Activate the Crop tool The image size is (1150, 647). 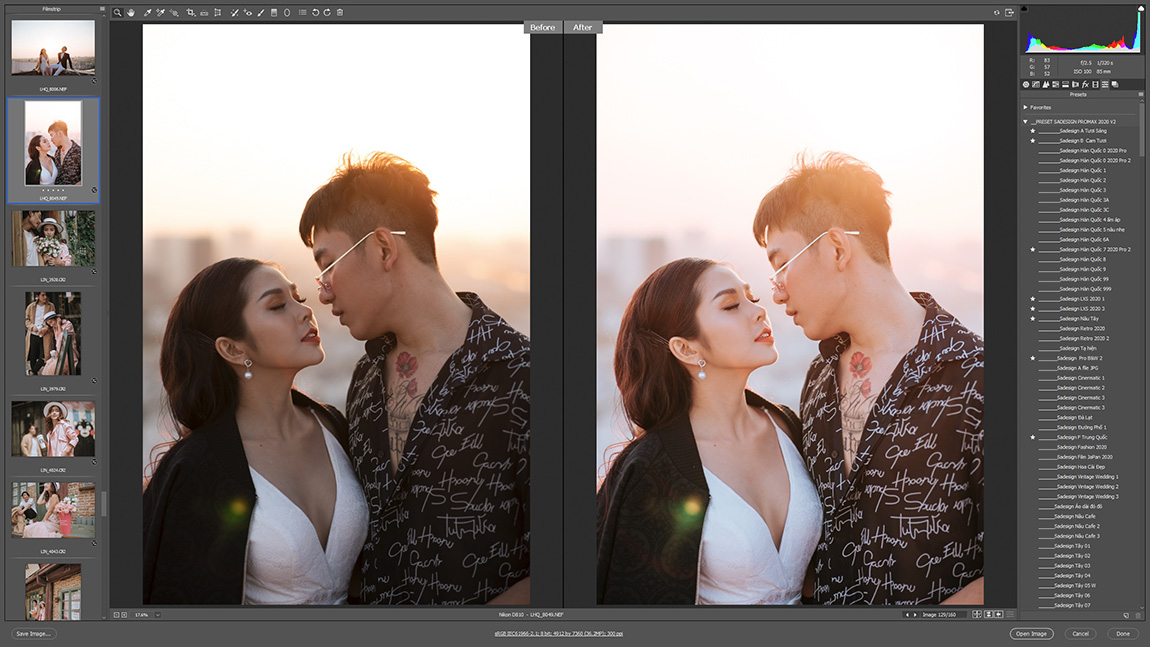tap(191, 13)
